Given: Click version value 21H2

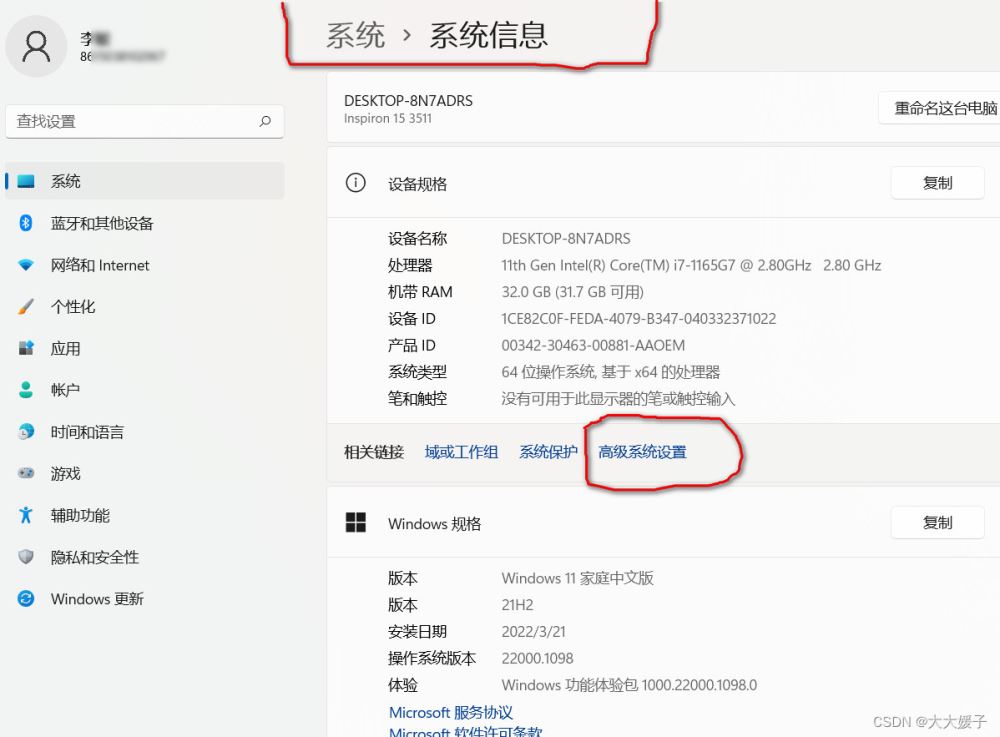Looking at the screenshot, I should click(517, 605).
